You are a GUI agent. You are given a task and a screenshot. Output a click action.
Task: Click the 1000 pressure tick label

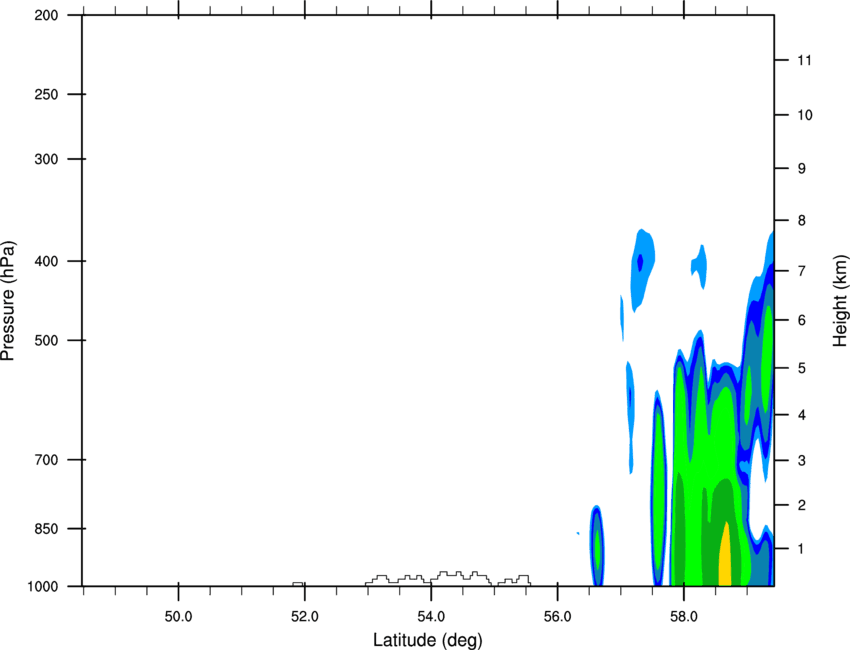[x=43, y=586]
